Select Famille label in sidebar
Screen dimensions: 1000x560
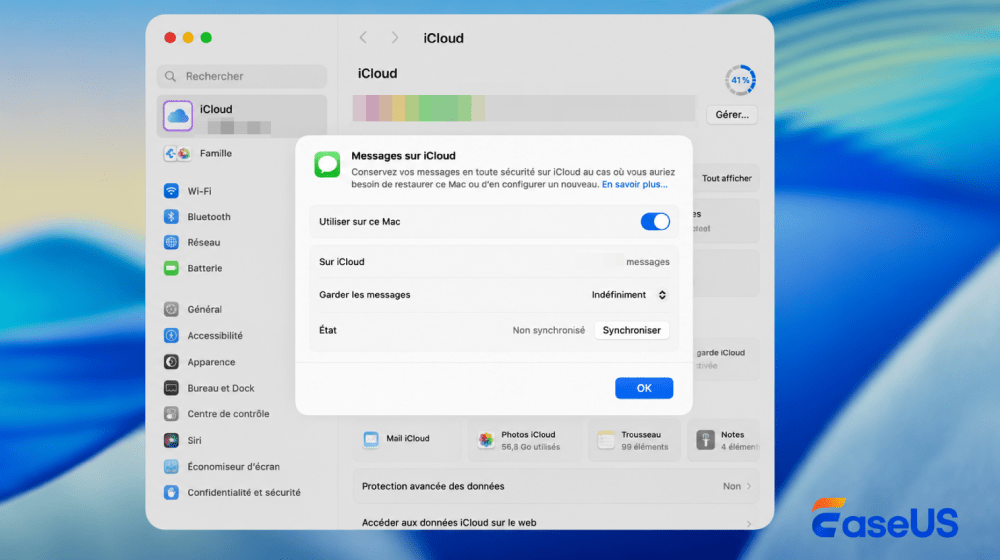coord(216,153)
